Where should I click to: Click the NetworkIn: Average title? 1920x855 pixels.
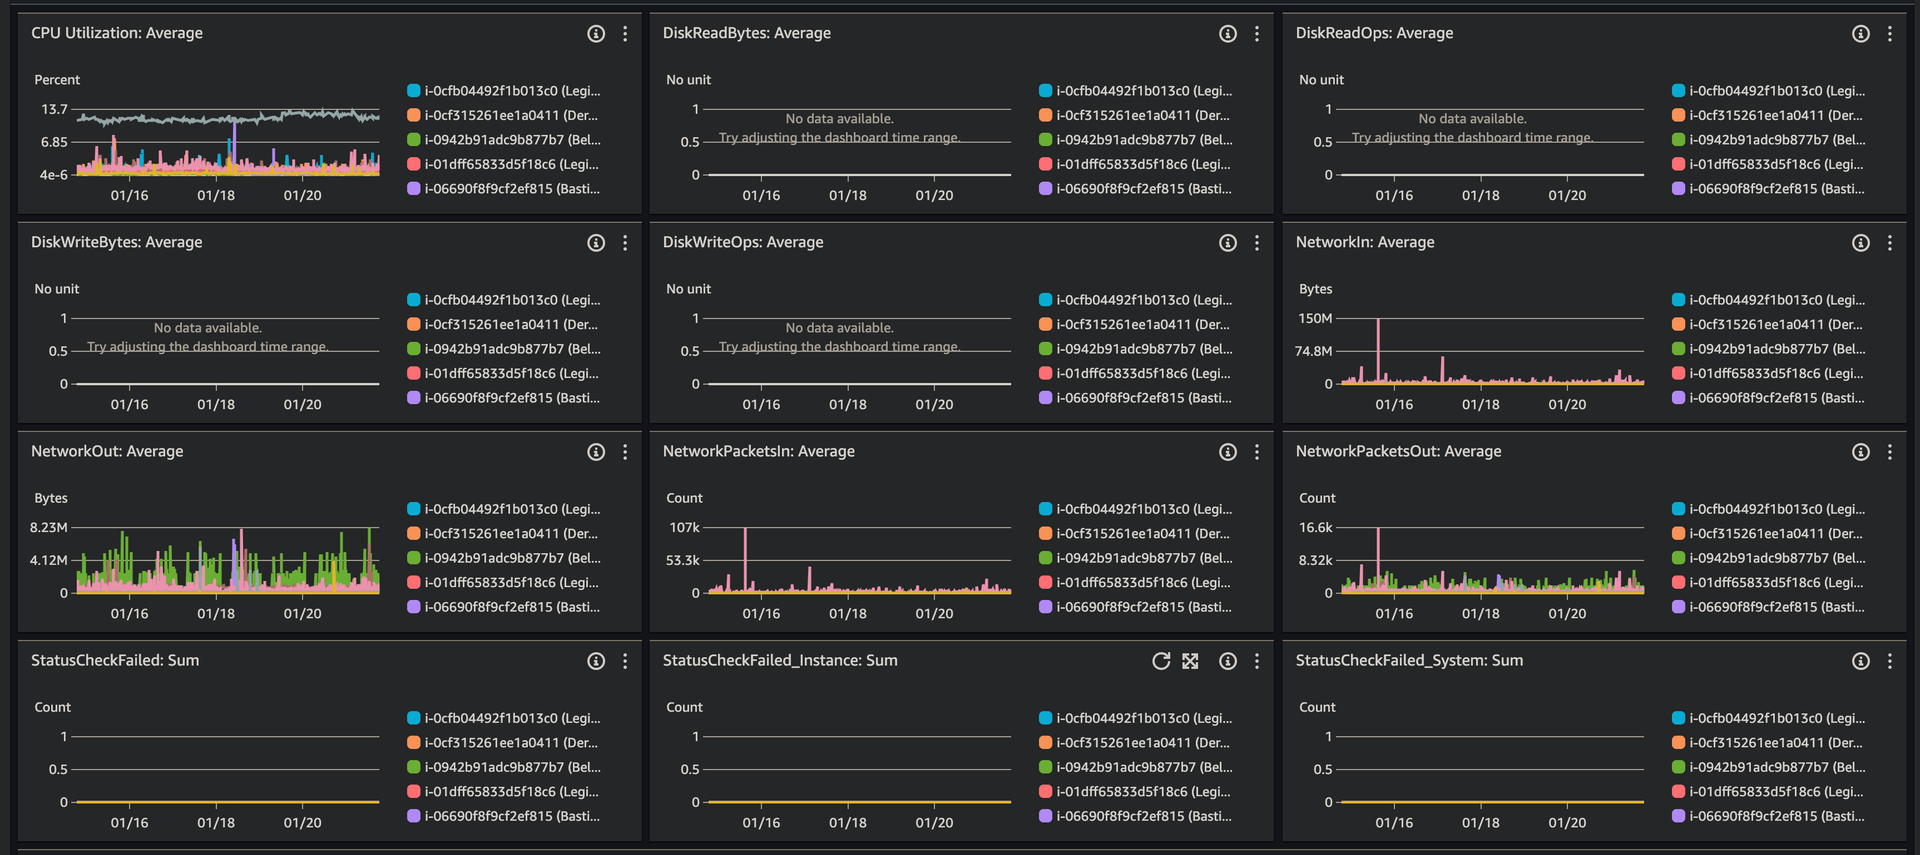coord(1365,242)
